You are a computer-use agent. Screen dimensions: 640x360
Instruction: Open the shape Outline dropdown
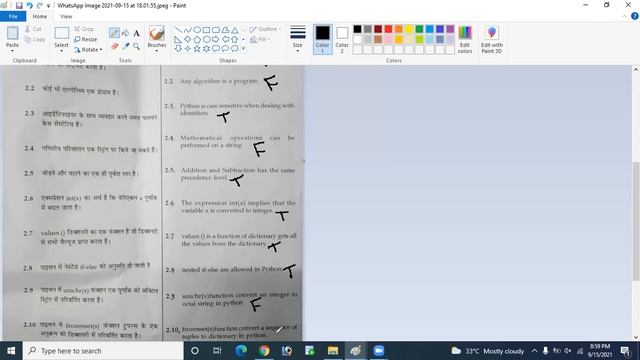coord(265,29)
